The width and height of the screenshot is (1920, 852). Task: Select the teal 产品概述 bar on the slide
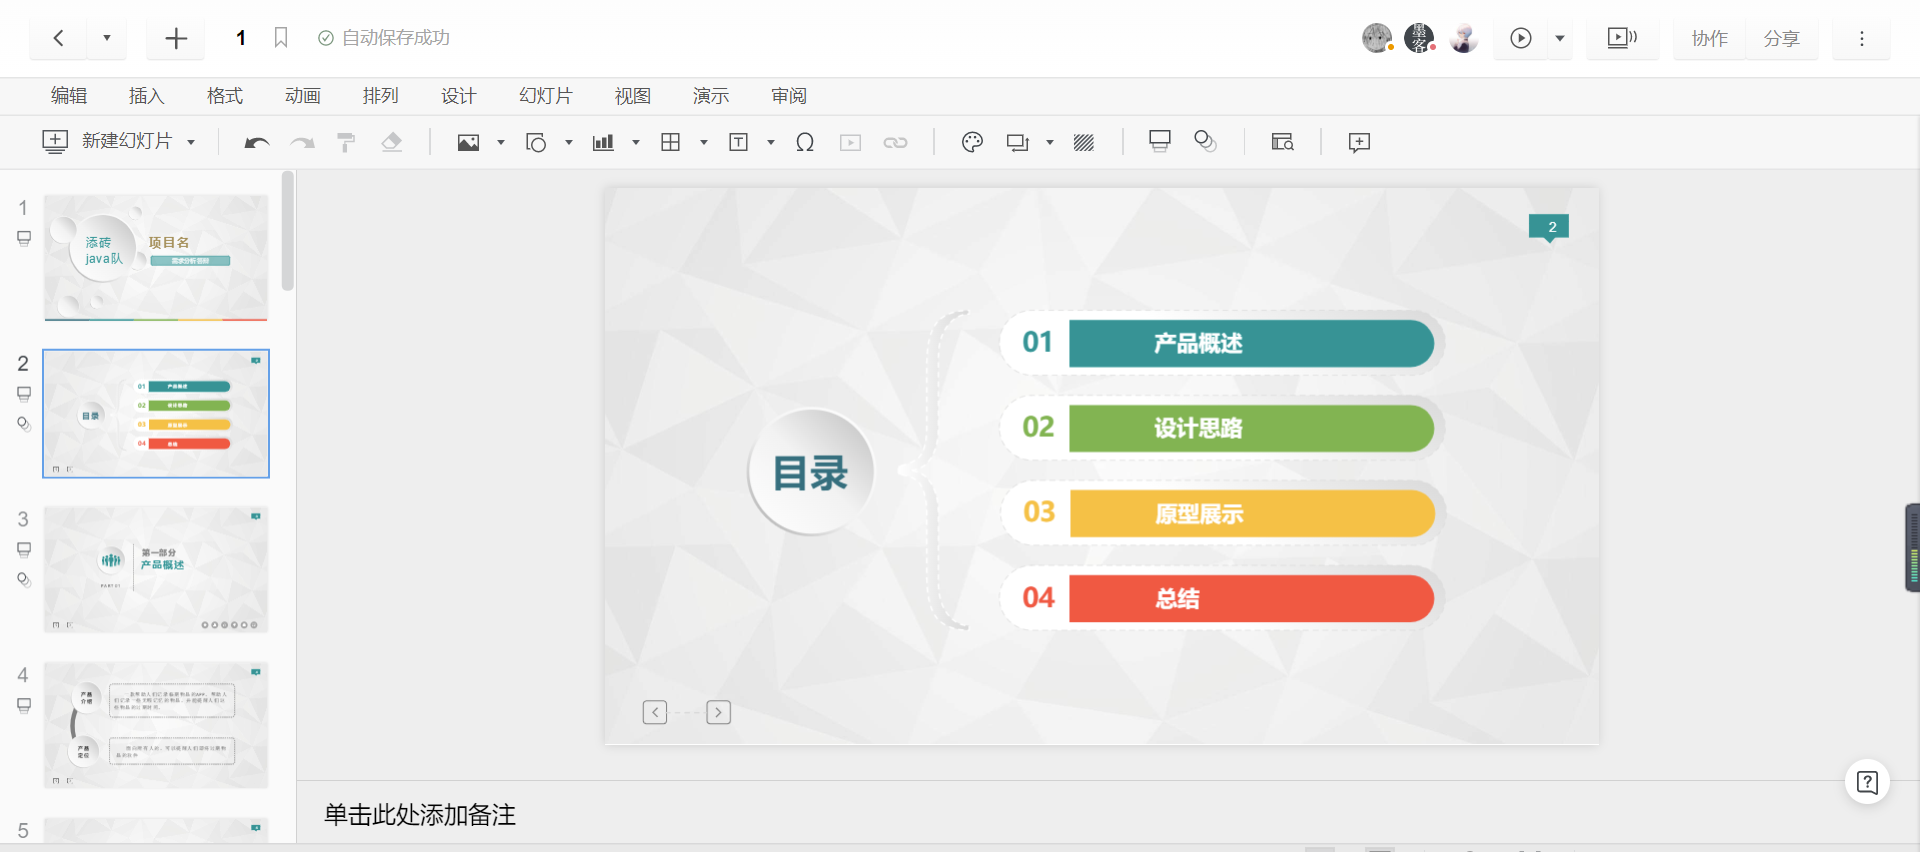click(1251, 343)
